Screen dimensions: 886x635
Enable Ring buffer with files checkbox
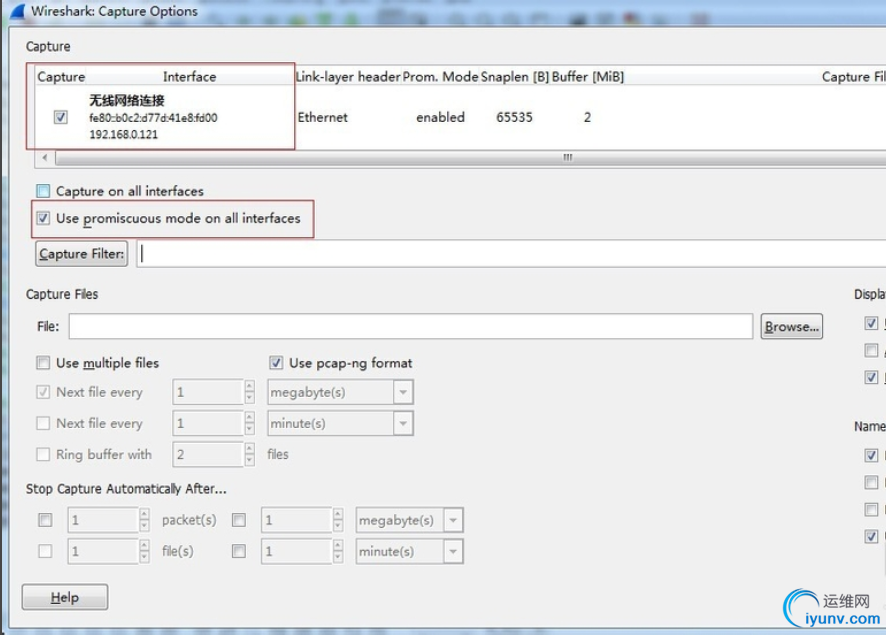[x=43, y=454]
